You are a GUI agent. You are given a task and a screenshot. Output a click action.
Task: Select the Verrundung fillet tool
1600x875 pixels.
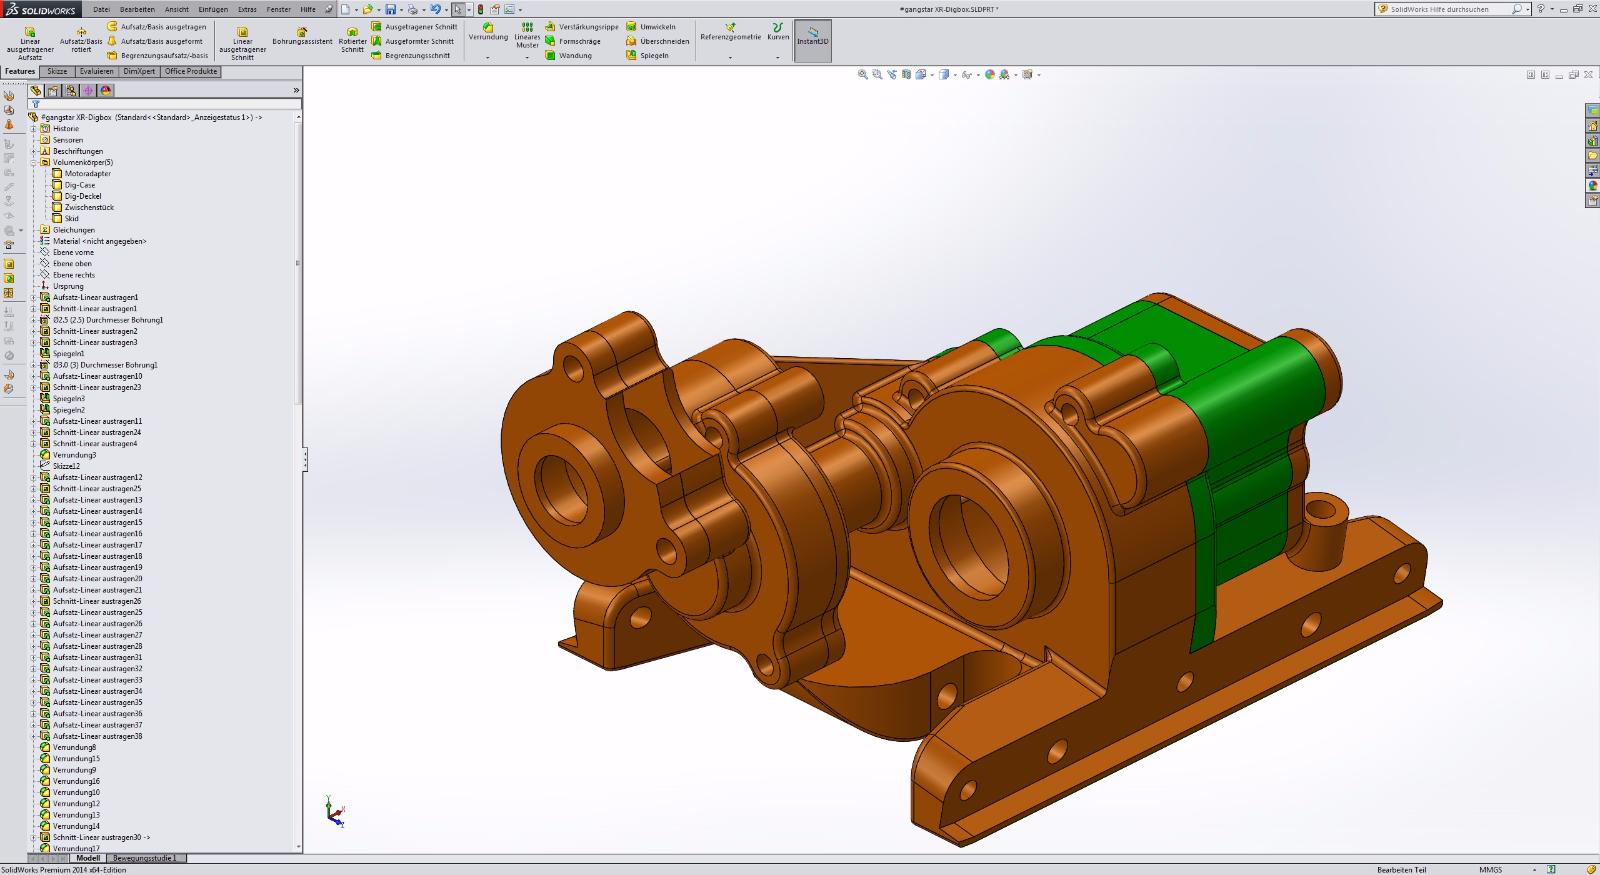point(488,31)
